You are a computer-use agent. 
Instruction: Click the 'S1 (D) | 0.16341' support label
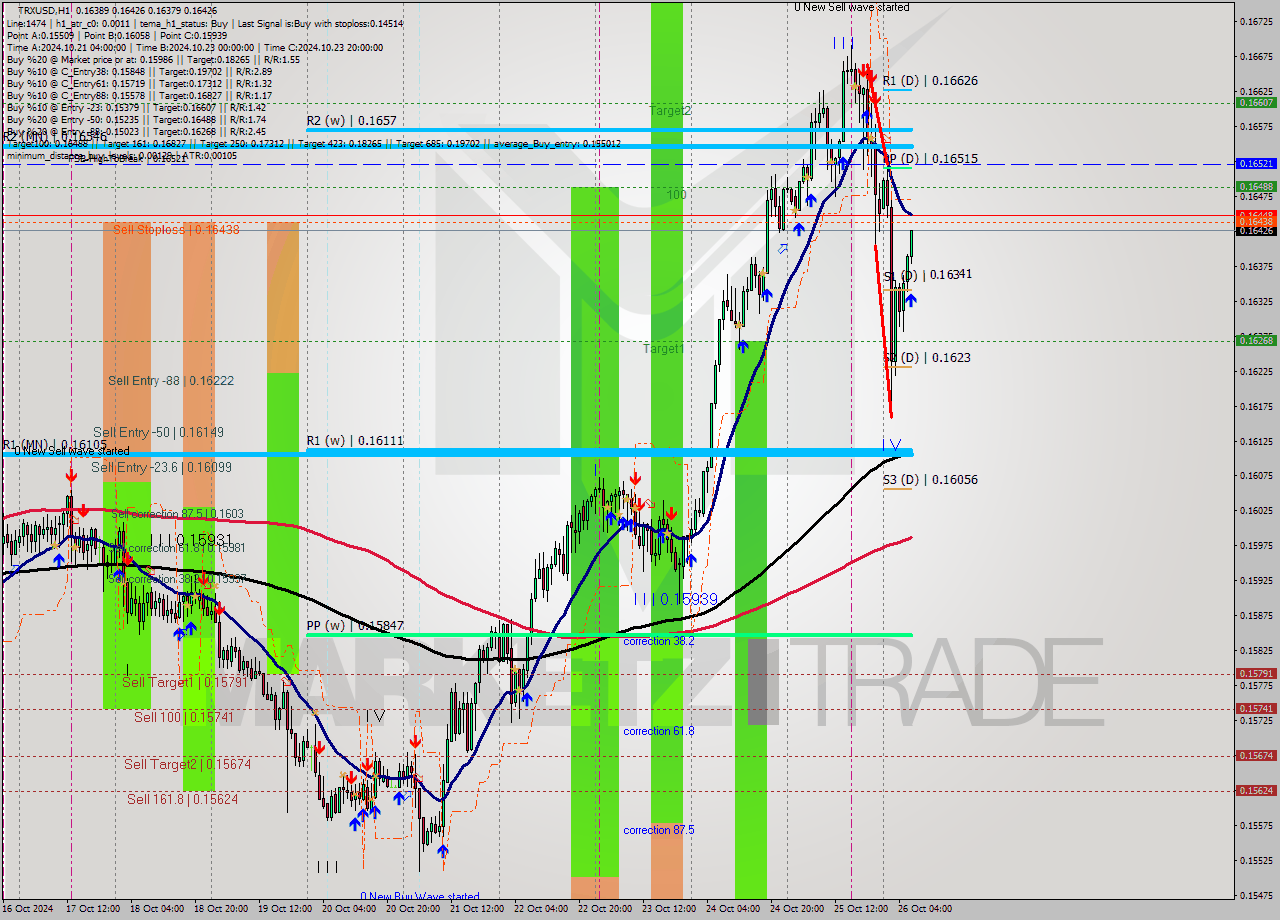(x=927, y=274)
